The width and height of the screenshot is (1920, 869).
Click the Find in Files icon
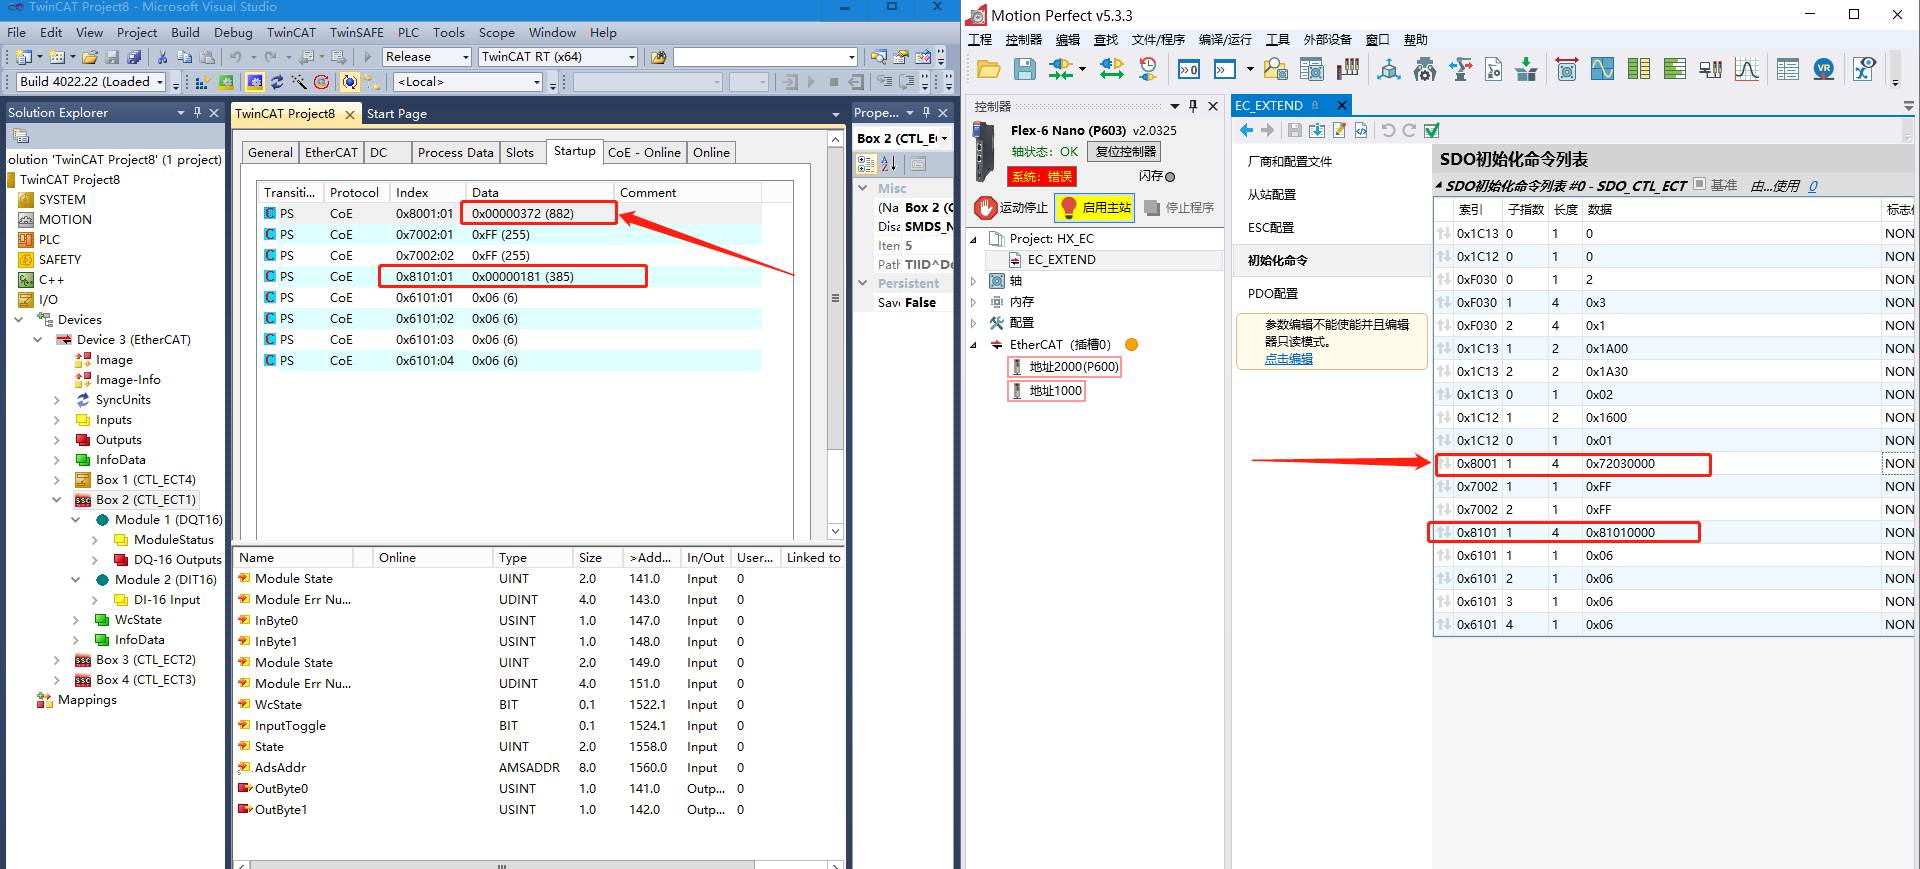[x=659, y=57]
